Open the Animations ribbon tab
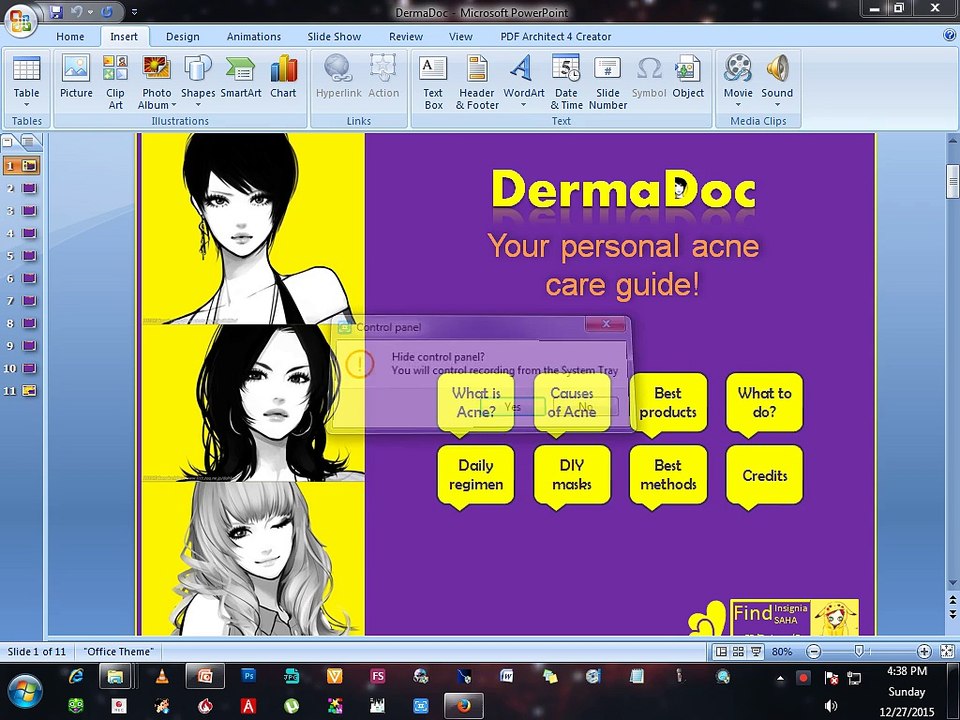Screen dimensions: 960x720 pyautogui.click(x=253, y=36)
